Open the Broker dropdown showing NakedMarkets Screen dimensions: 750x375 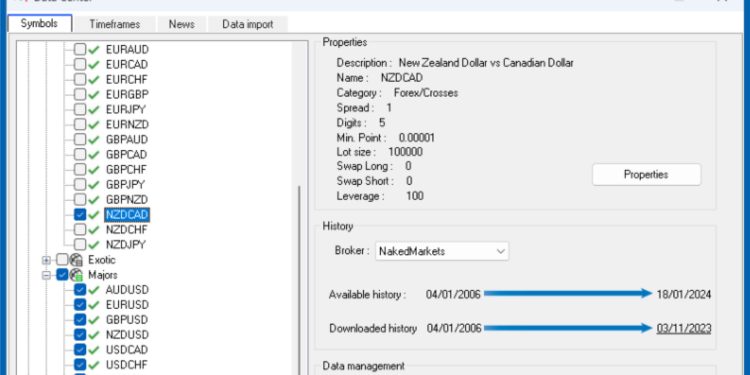coord(442,251)
